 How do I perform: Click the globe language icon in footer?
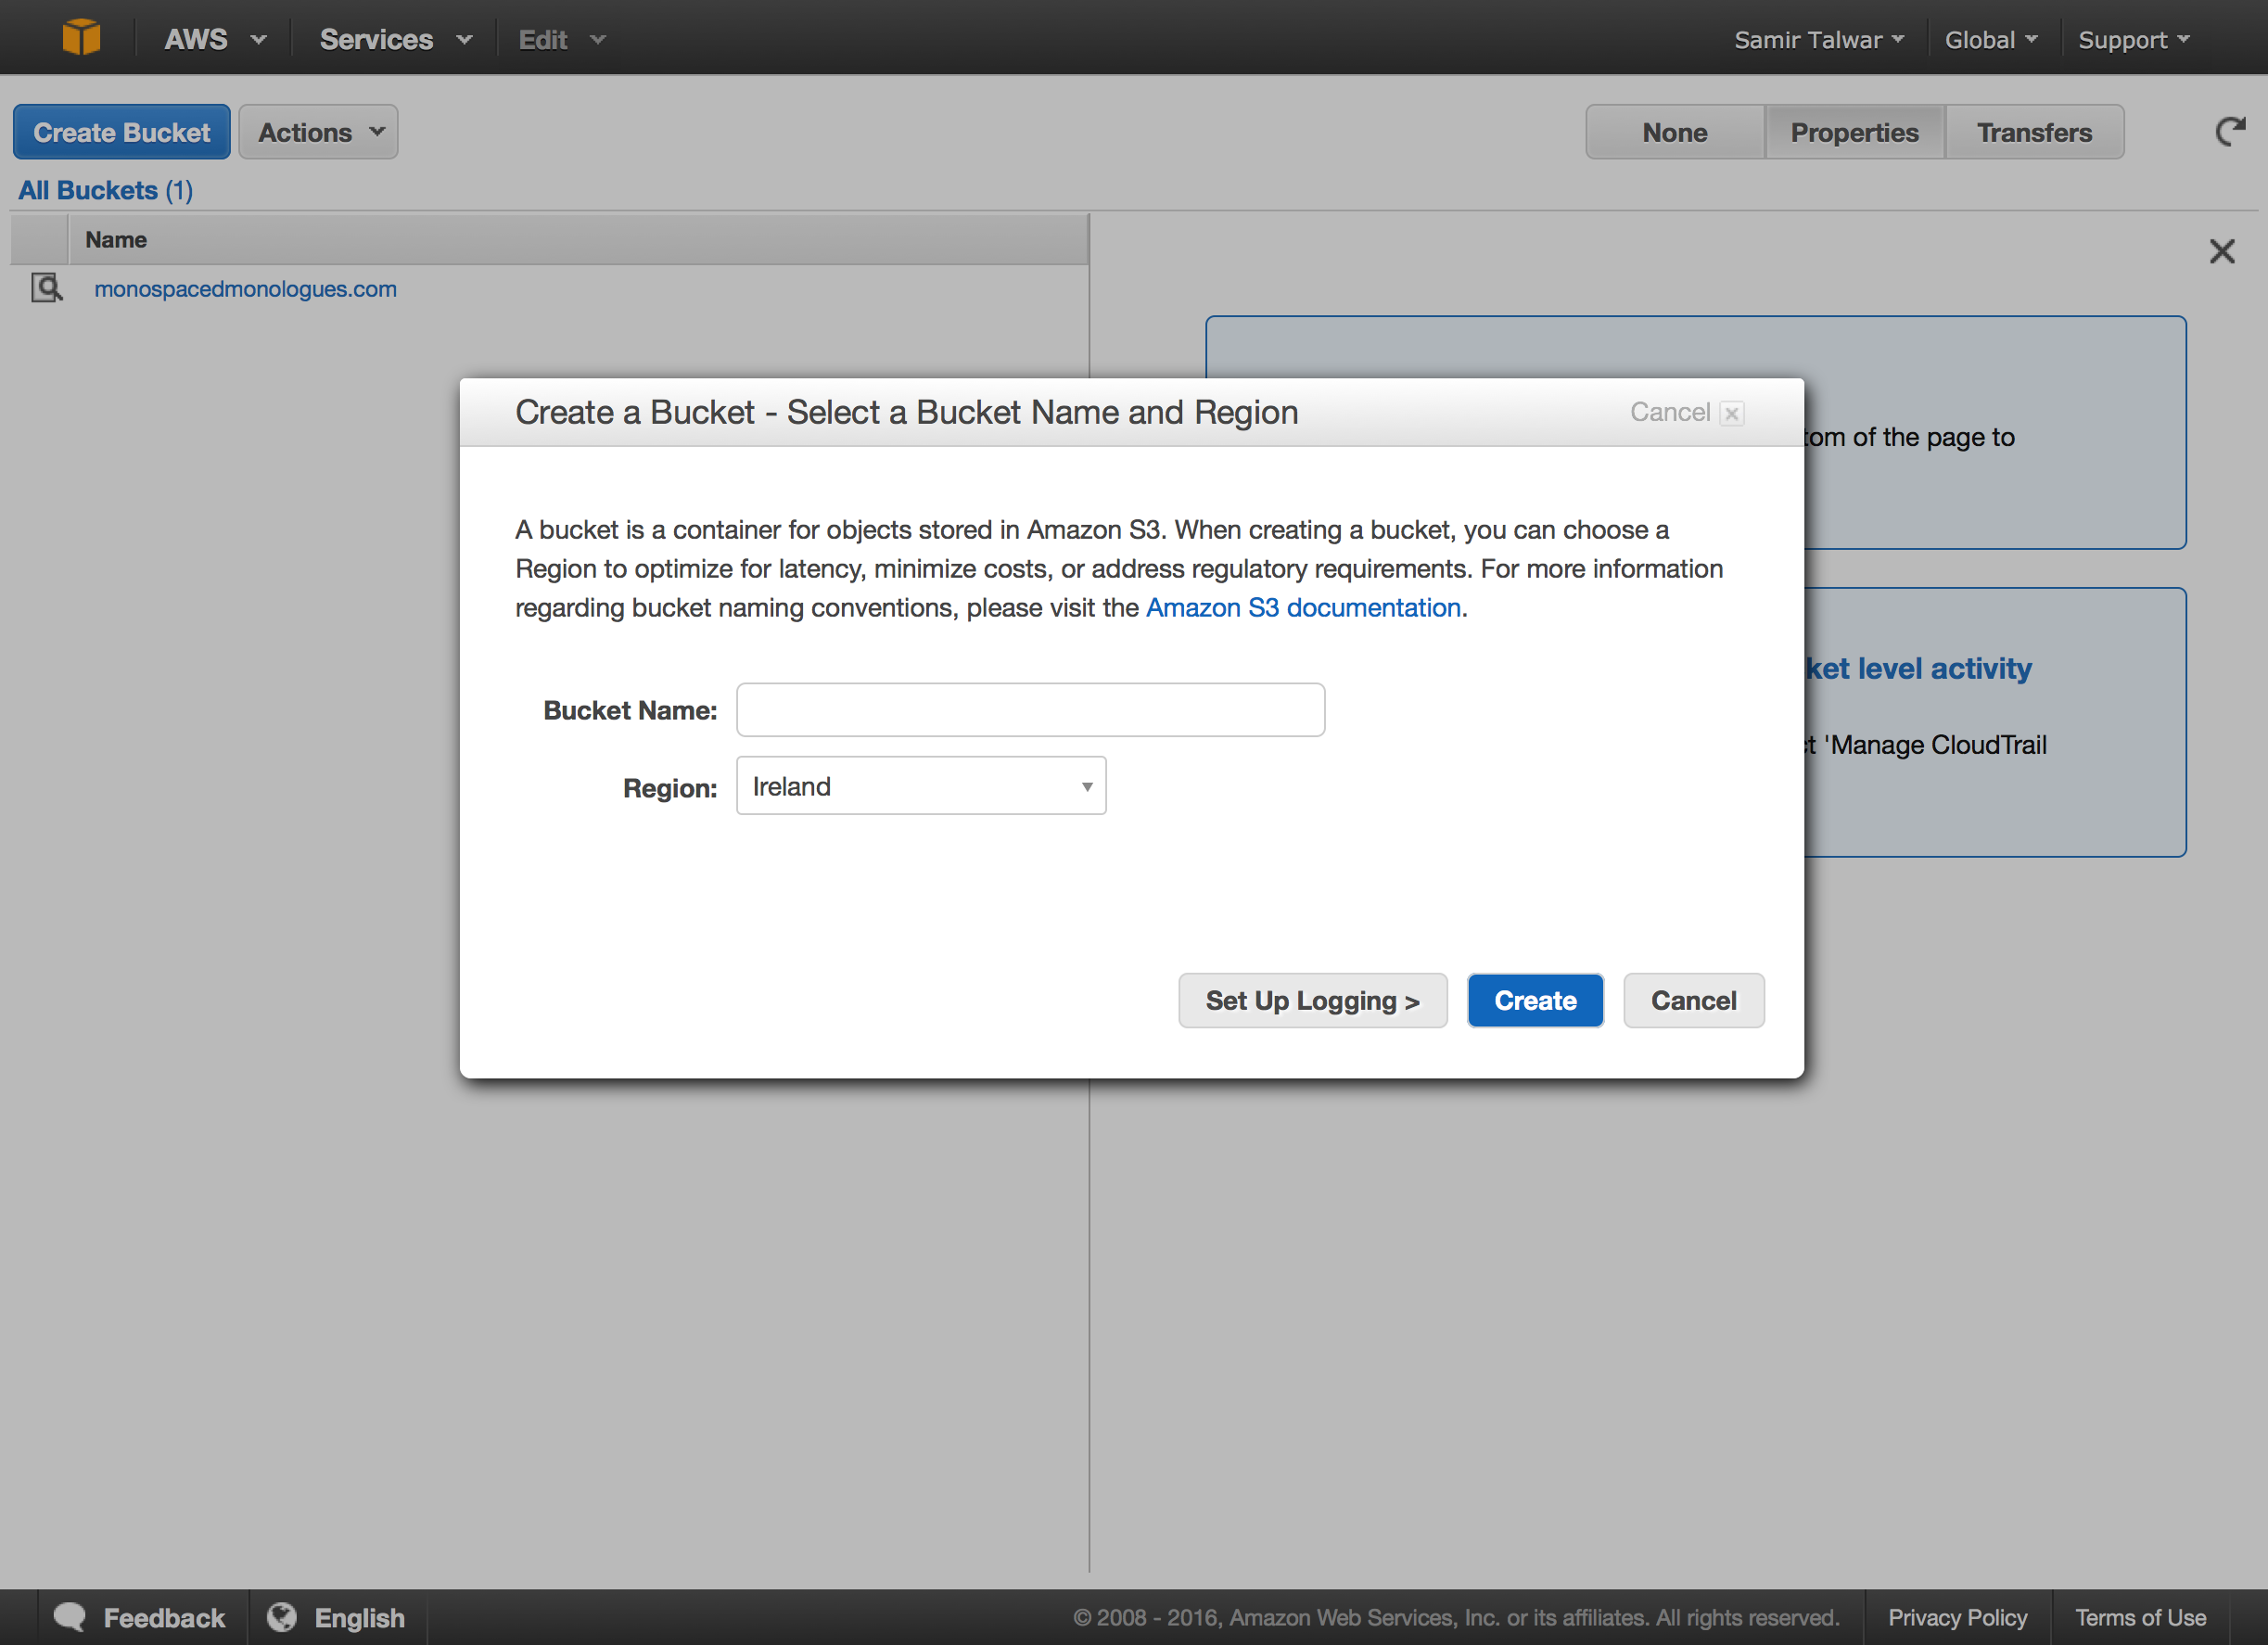(x=282, y=1616)
